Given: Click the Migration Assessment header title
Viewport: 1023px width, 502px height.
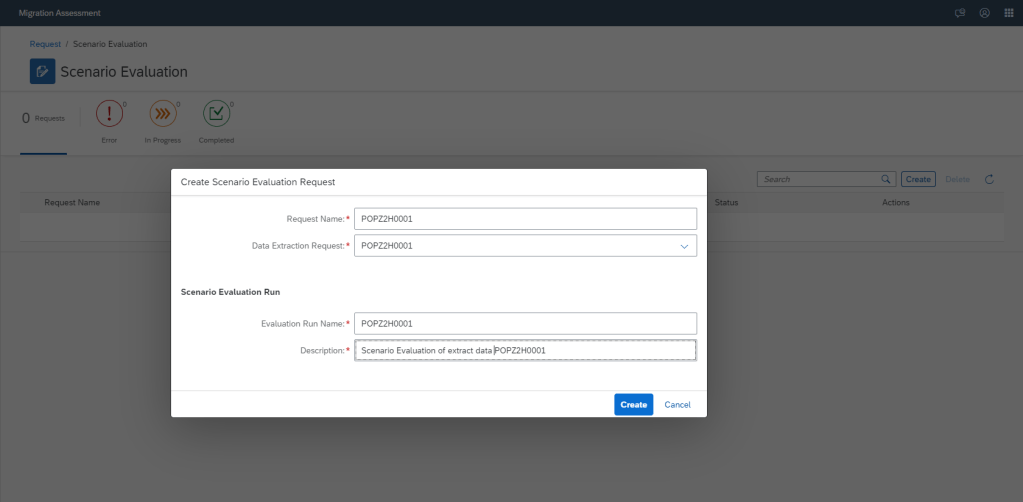Looking at the screenshot, I should tap(59, 12).
